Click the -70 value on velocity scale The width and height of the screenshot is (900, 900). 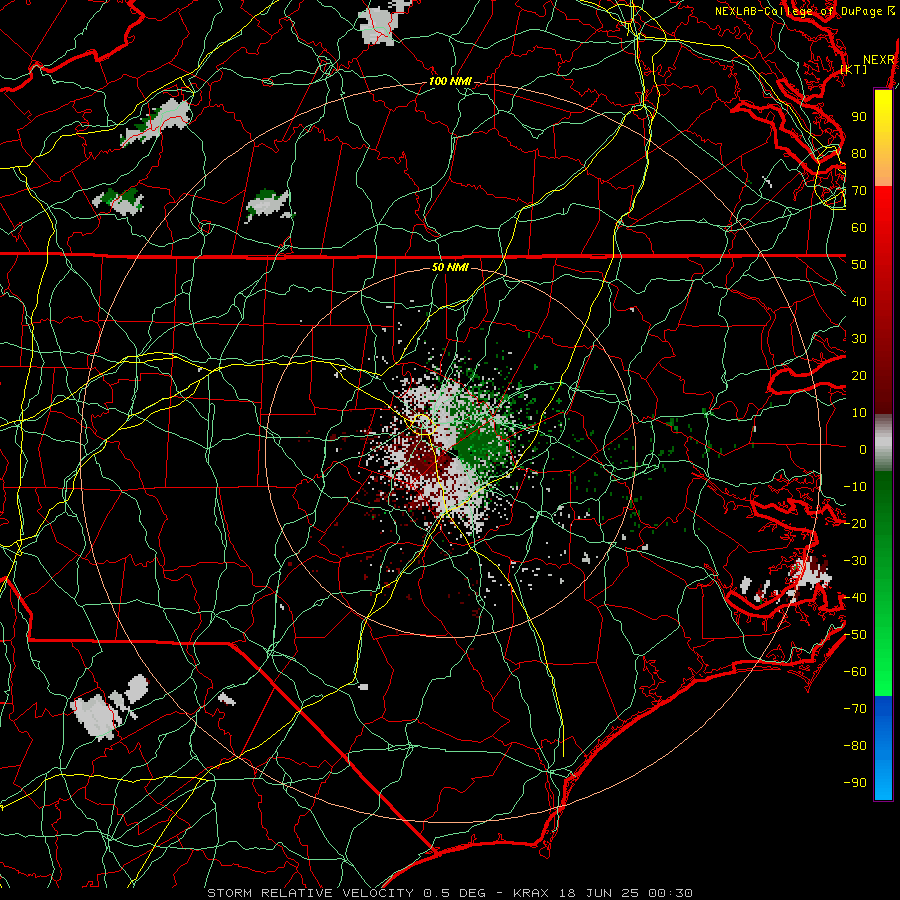[855, 709]
